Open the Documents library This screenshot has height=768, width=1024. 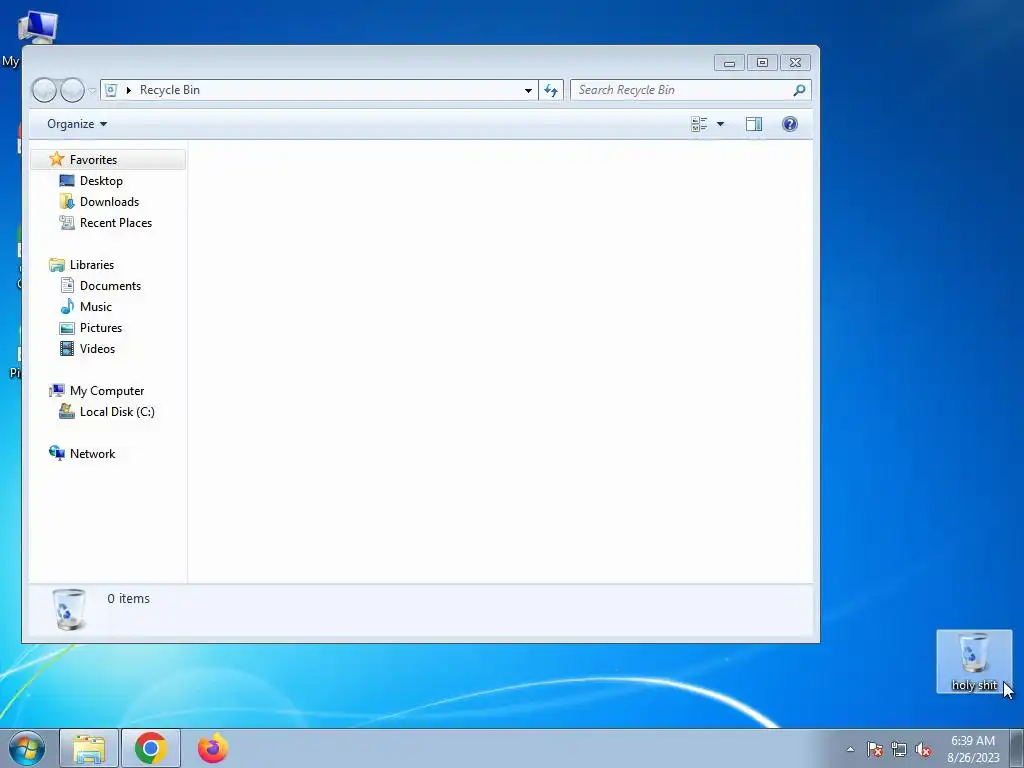pos(110,285)
